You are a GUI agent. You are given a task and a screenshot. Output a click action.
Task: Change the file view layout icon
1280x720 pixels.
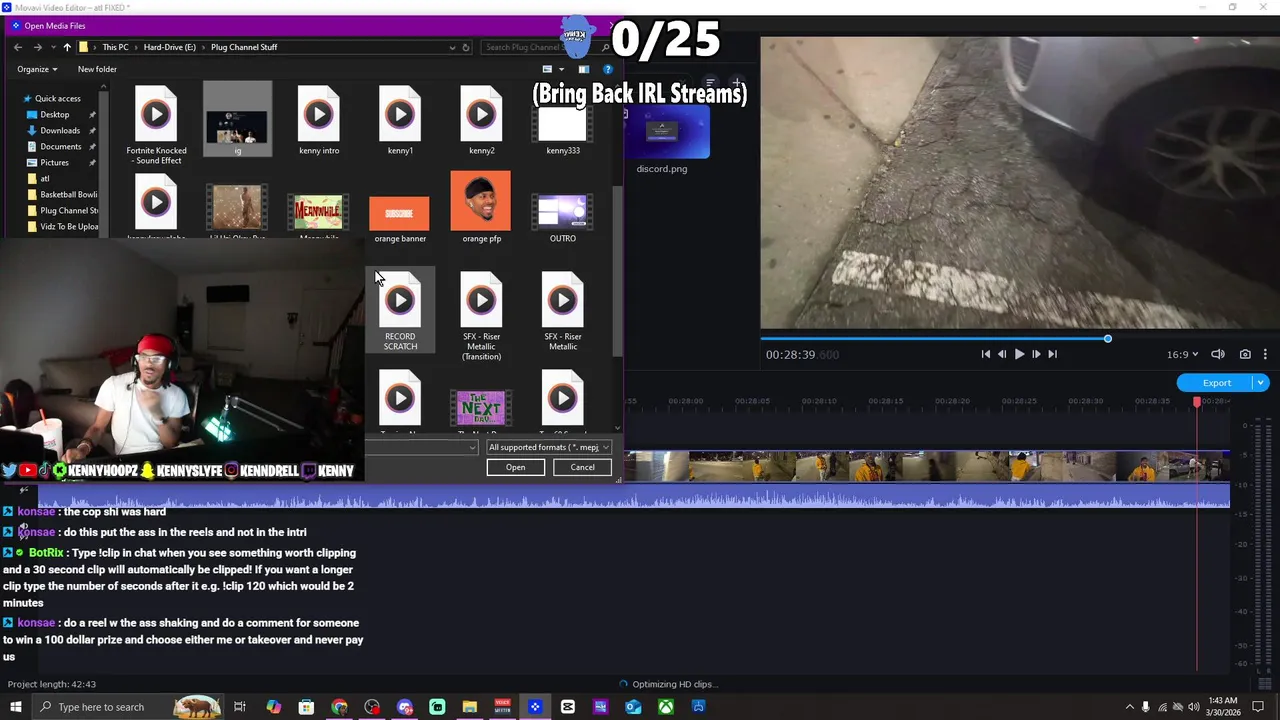547,69
